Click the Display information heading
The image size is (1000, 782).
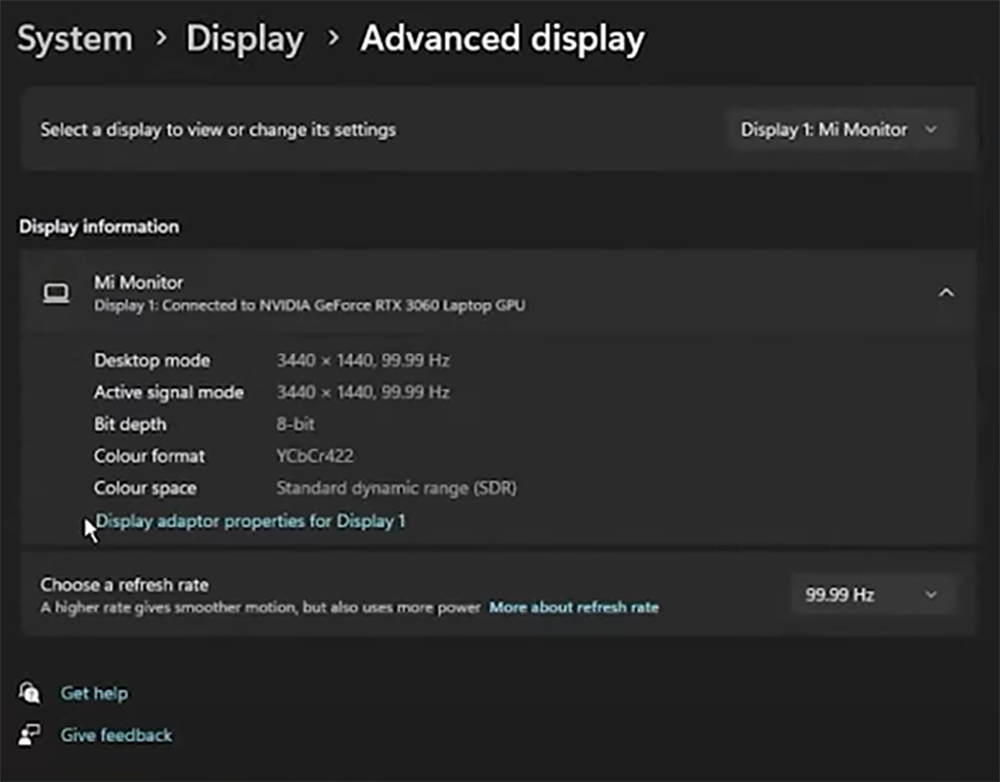[x=99, y=226]
